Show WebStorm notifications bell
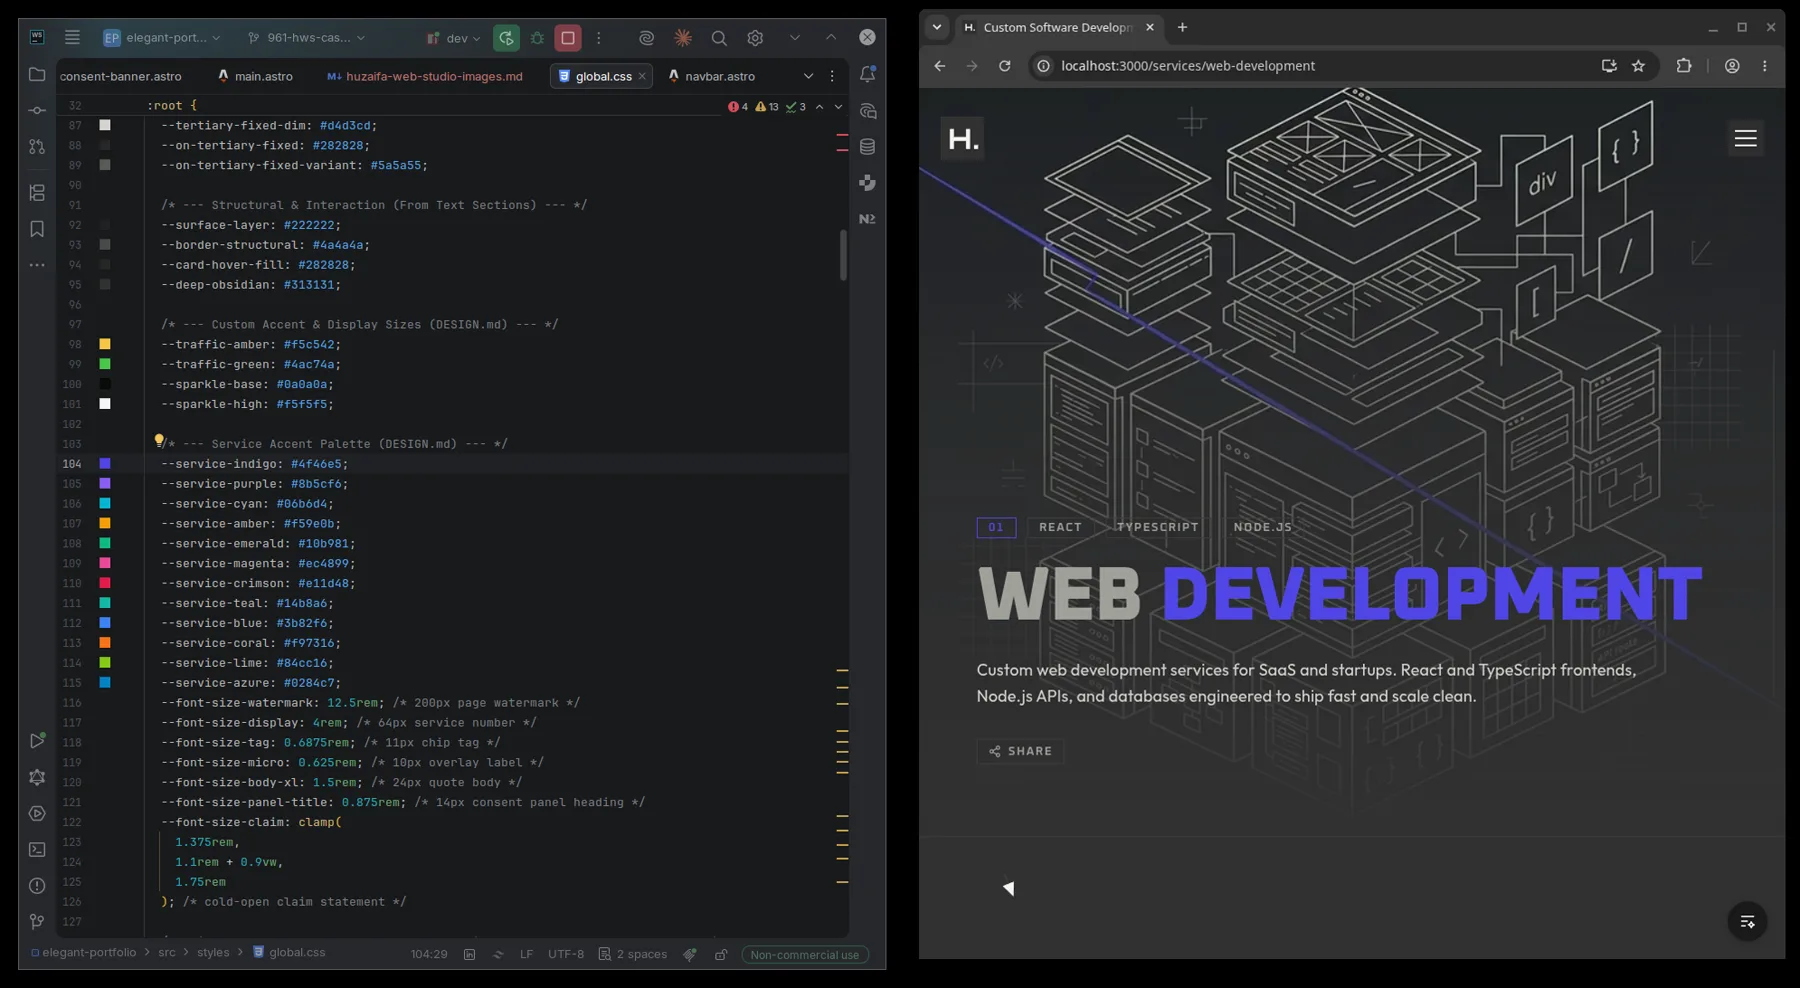 point(867,75)
